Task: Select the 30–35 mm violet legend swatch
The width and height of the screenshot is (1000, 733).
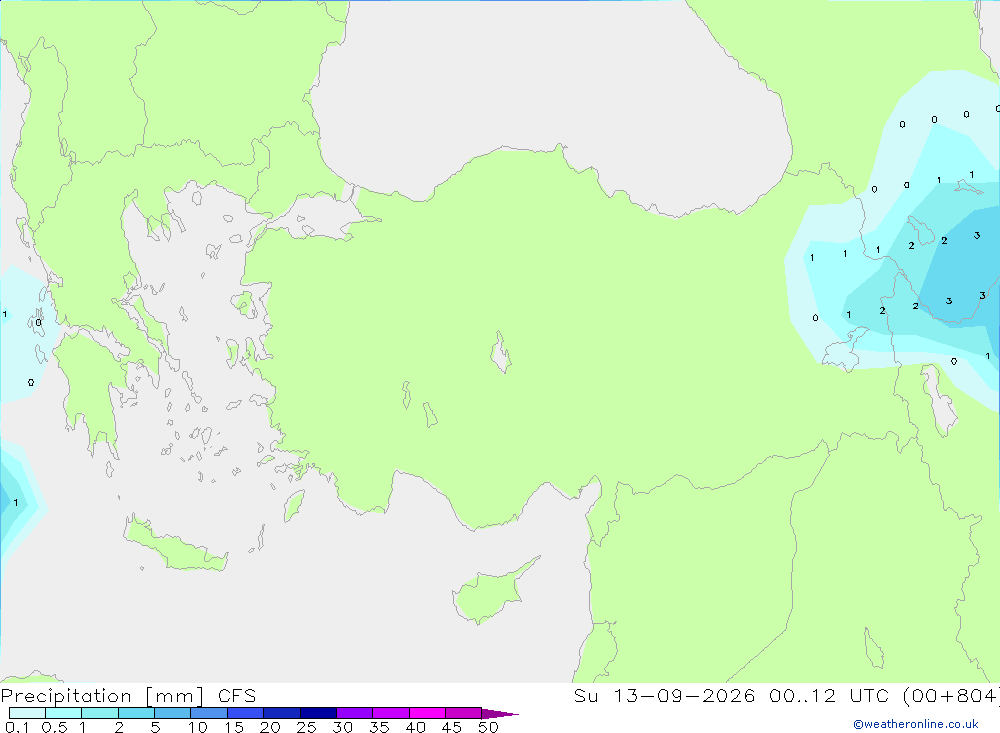Action: click(355, 713)
